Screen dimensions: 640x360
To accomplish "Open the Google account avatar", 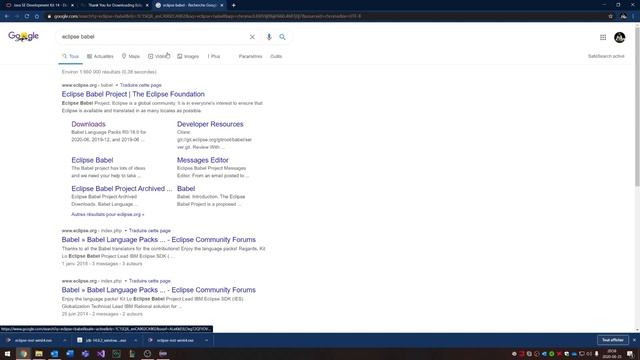I will (620, 37).
